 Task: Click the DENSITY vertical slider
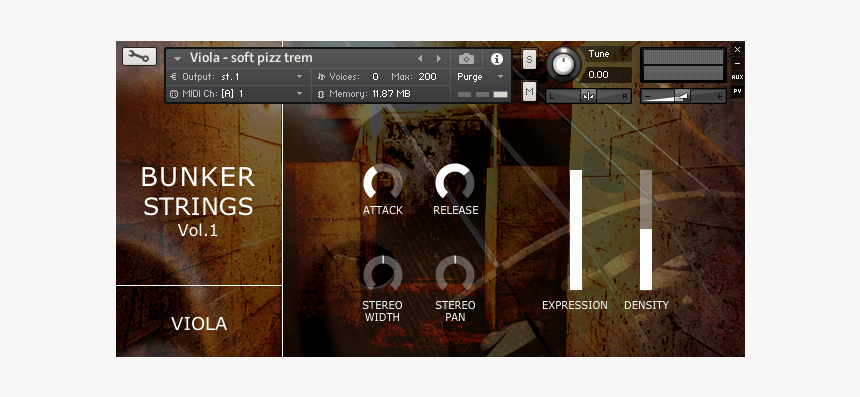pyautogui.click(x=646, y=230)
